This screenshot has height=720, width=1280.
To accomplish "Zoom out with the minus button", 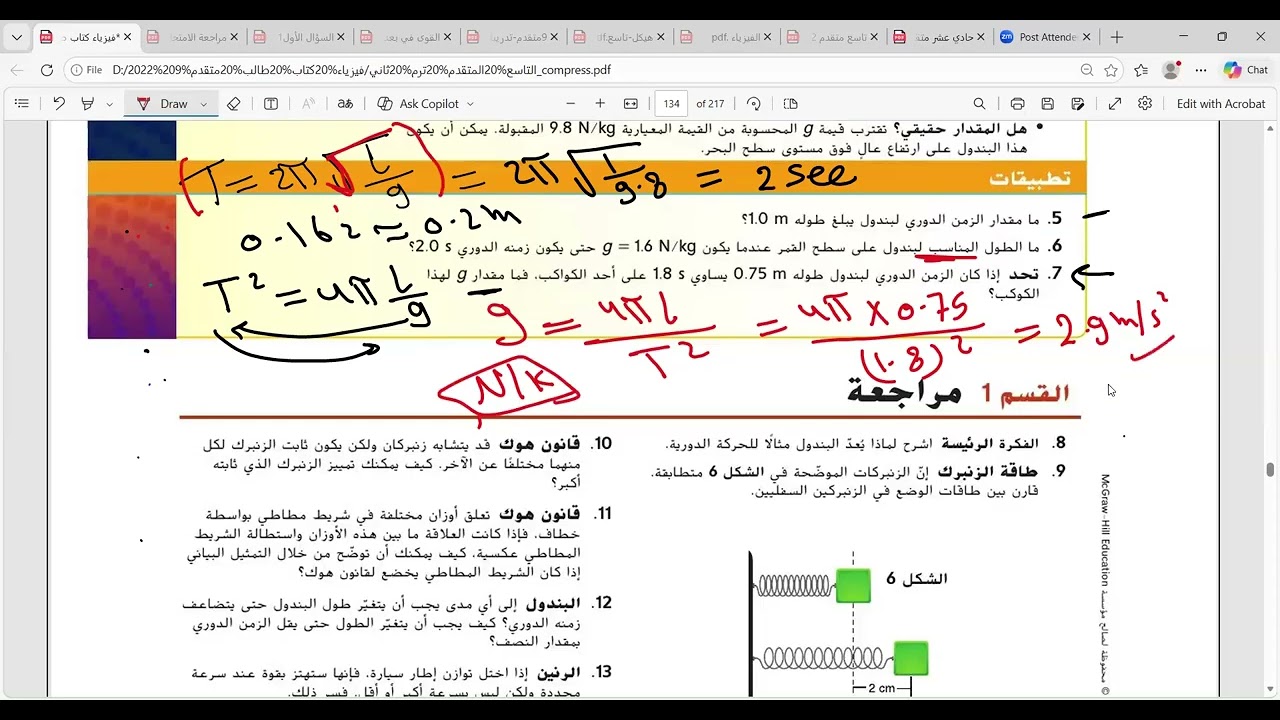I will [x=571, y=103].
